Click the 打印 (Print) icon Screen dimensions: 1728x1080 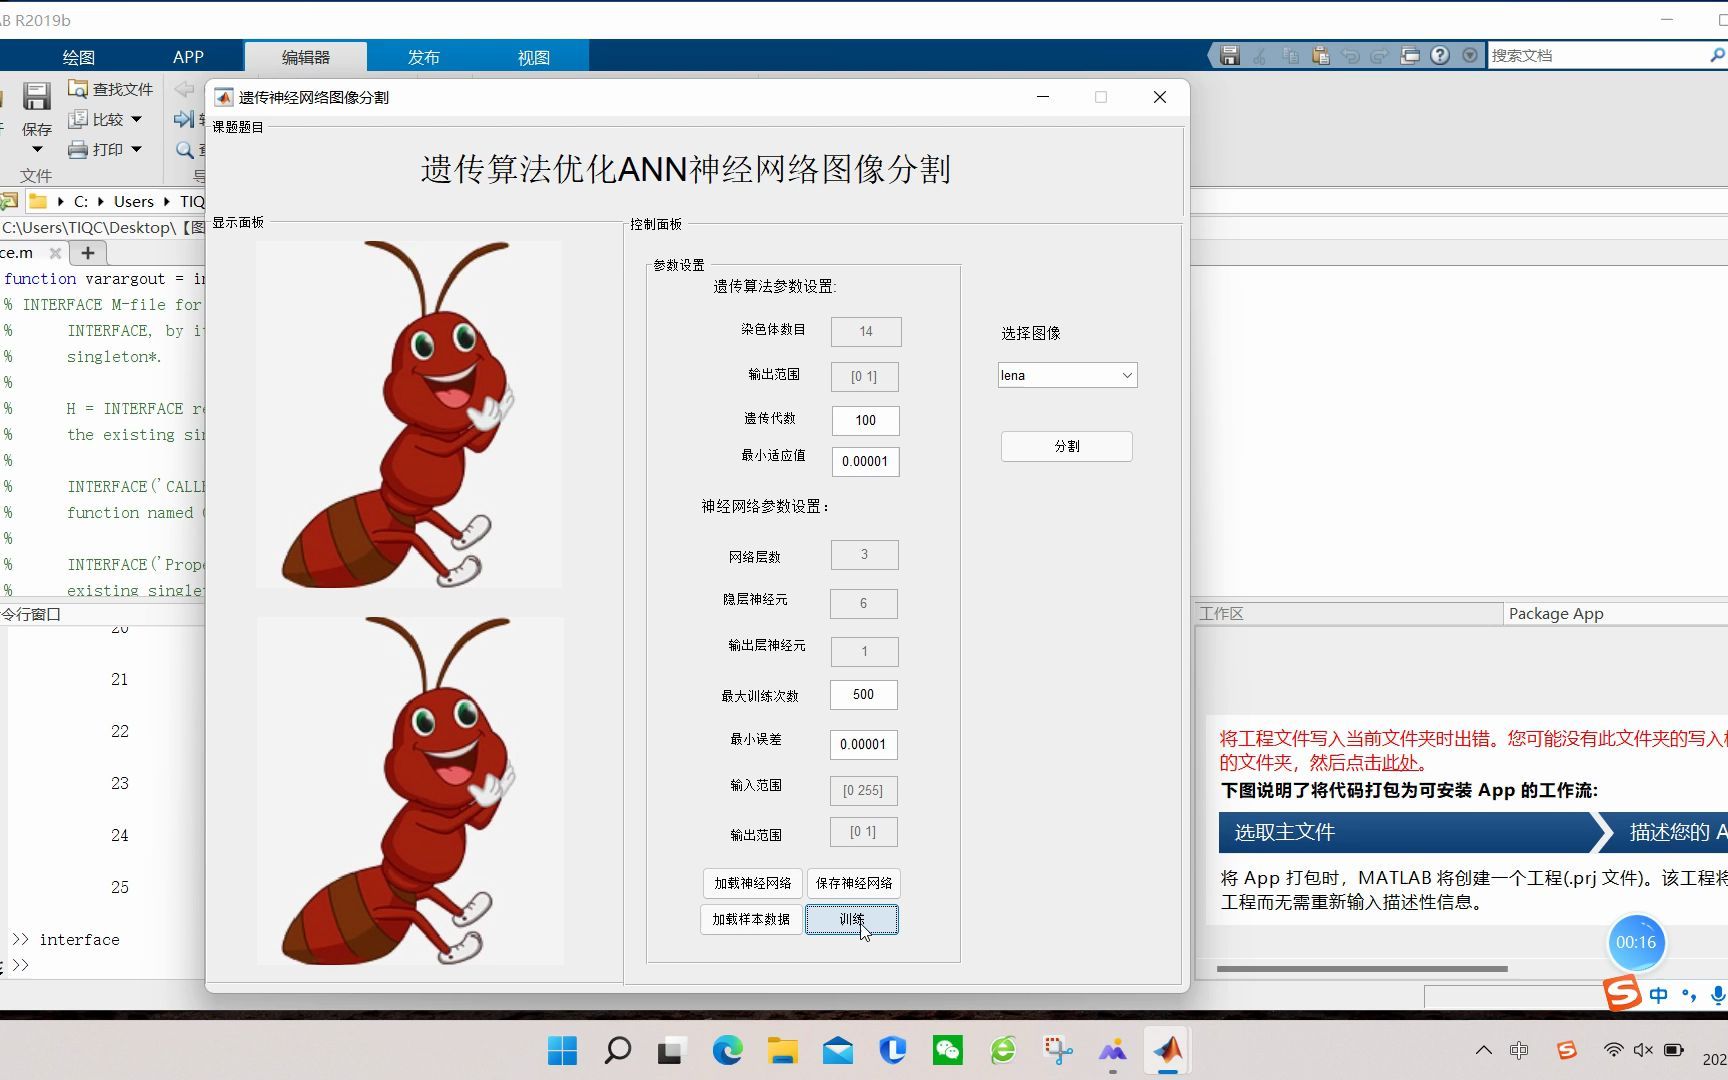[104, 149]
